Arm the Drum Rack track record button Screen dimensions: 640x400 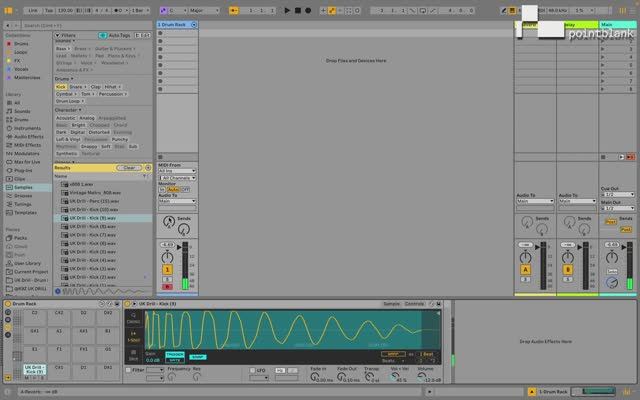[167, 287]
